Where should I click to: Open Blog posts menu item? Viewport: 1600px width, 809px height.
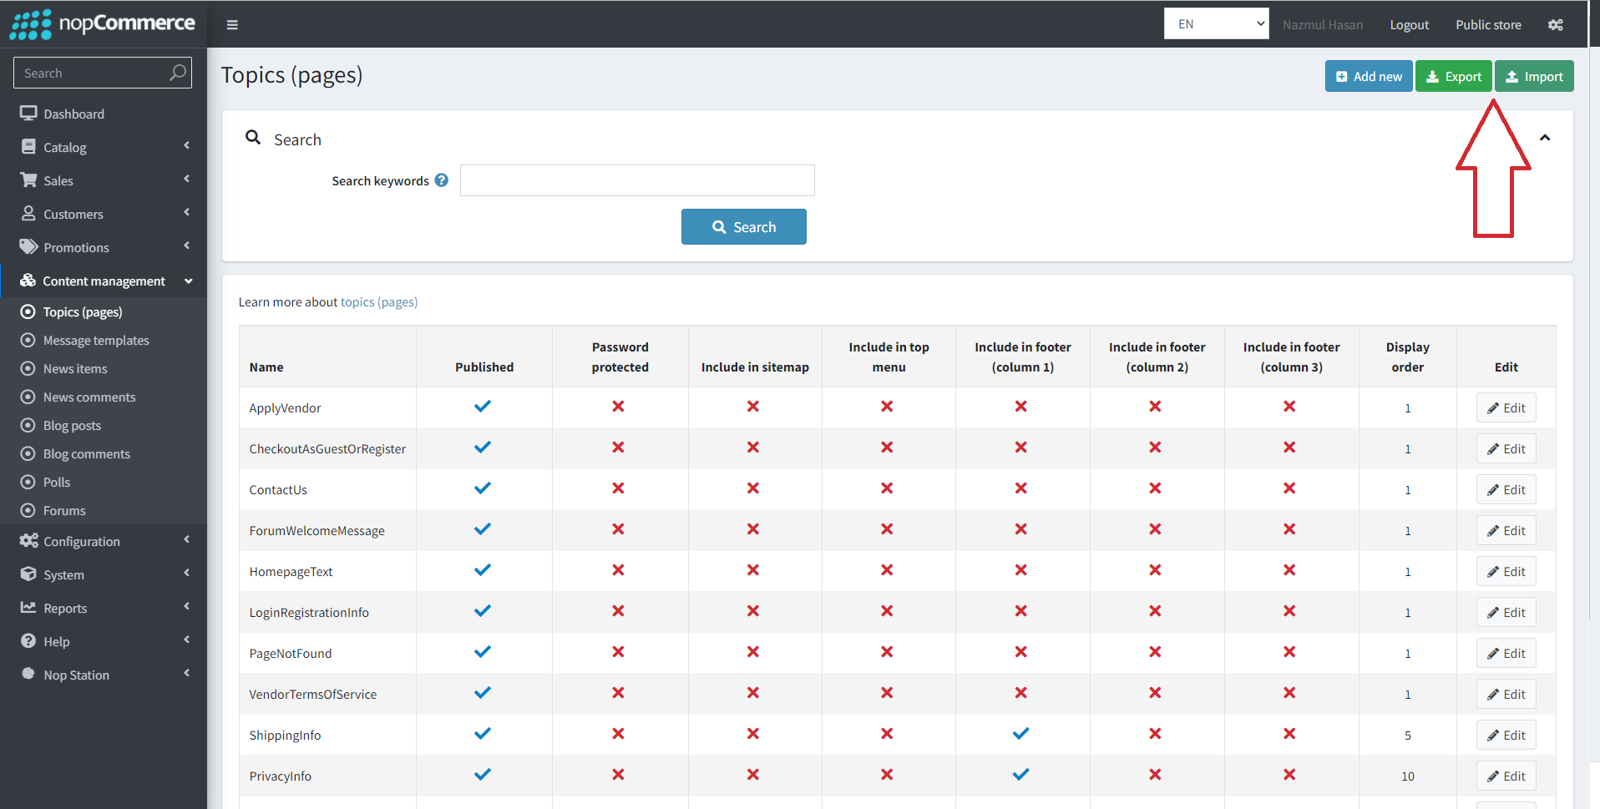tap(104, 425)
